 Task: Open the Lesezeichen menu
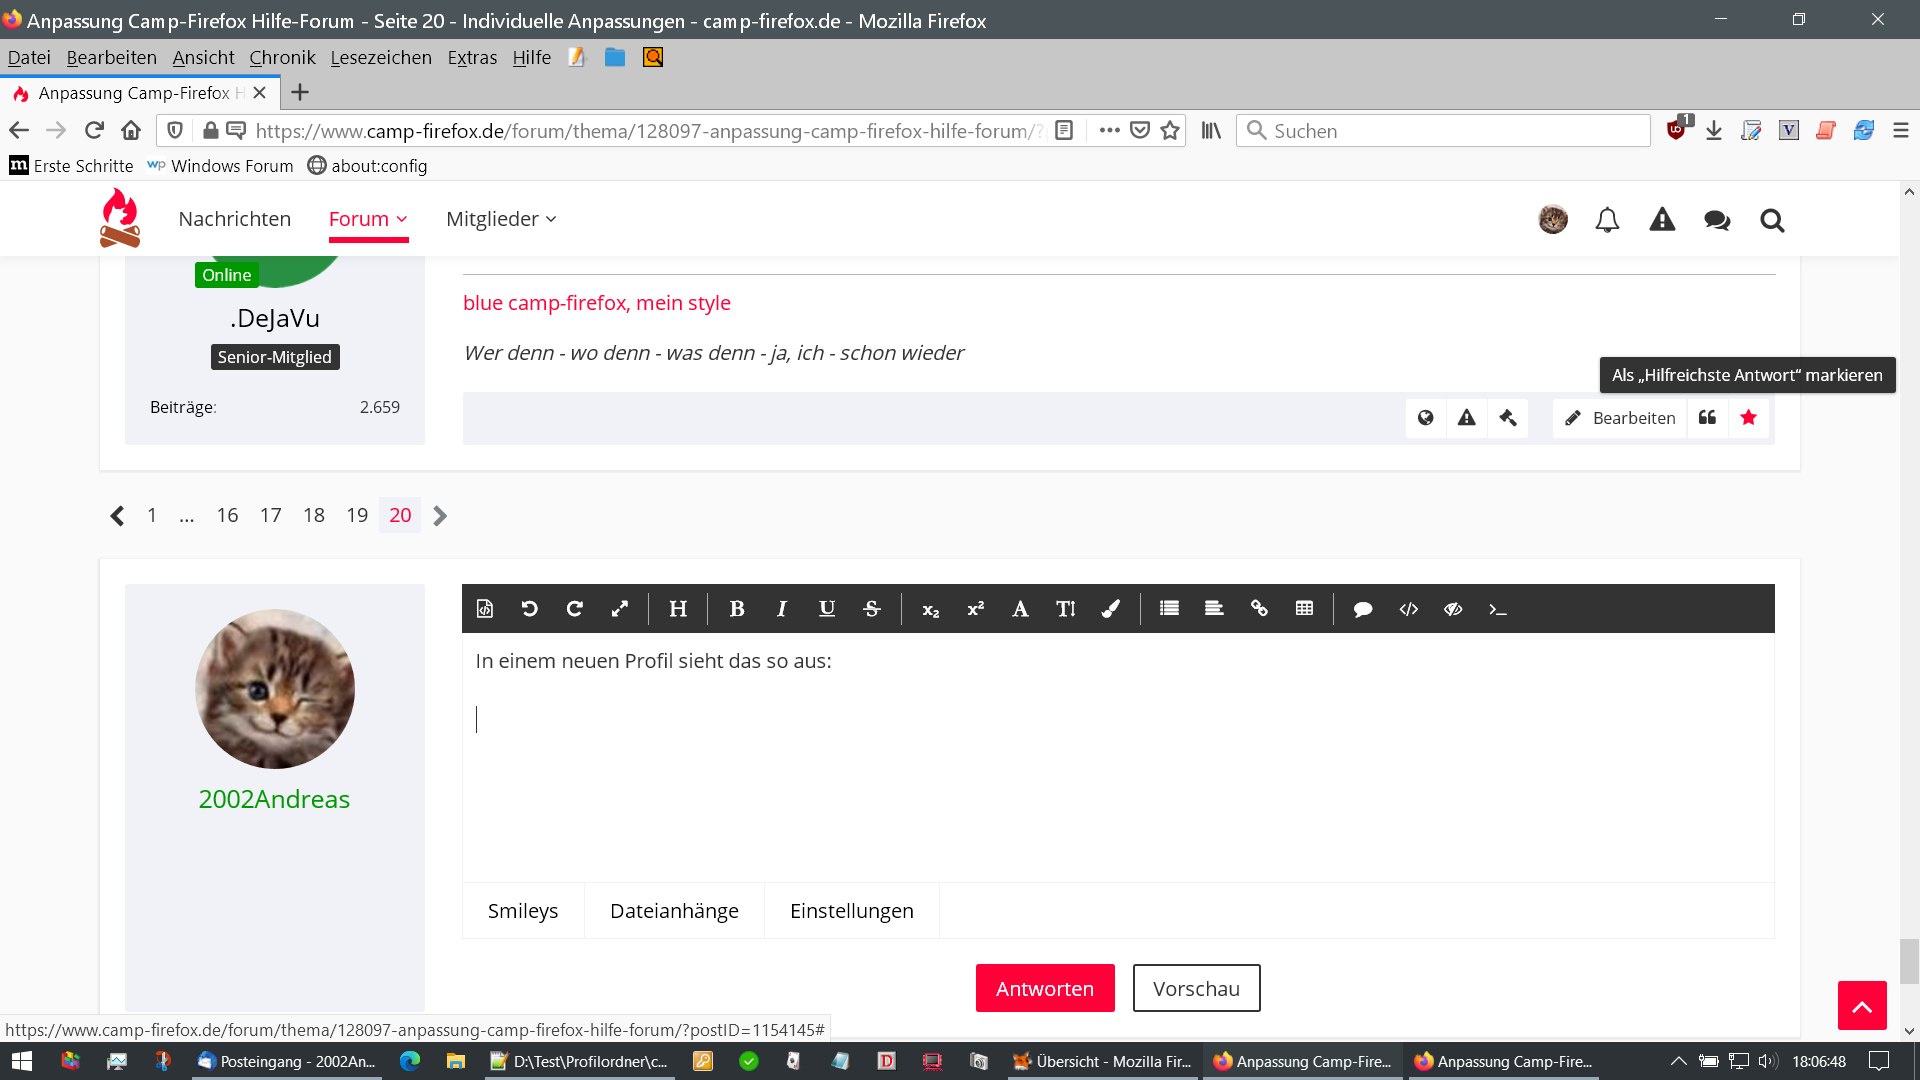tap(381, 57)
